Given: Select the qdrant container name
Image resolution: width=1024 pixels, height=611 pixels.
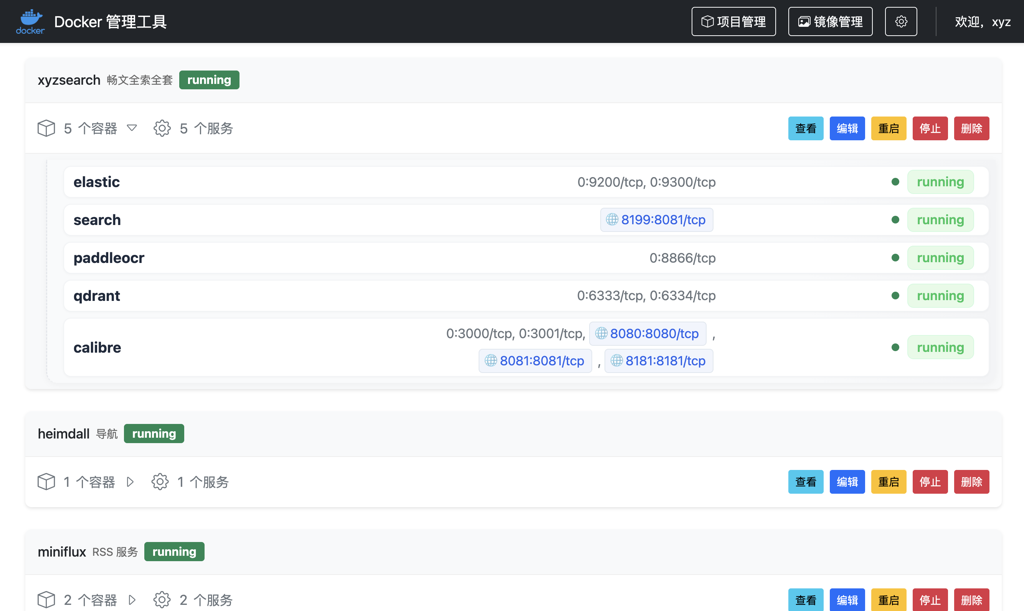Looking at the screenshot, I should point(97,296).
